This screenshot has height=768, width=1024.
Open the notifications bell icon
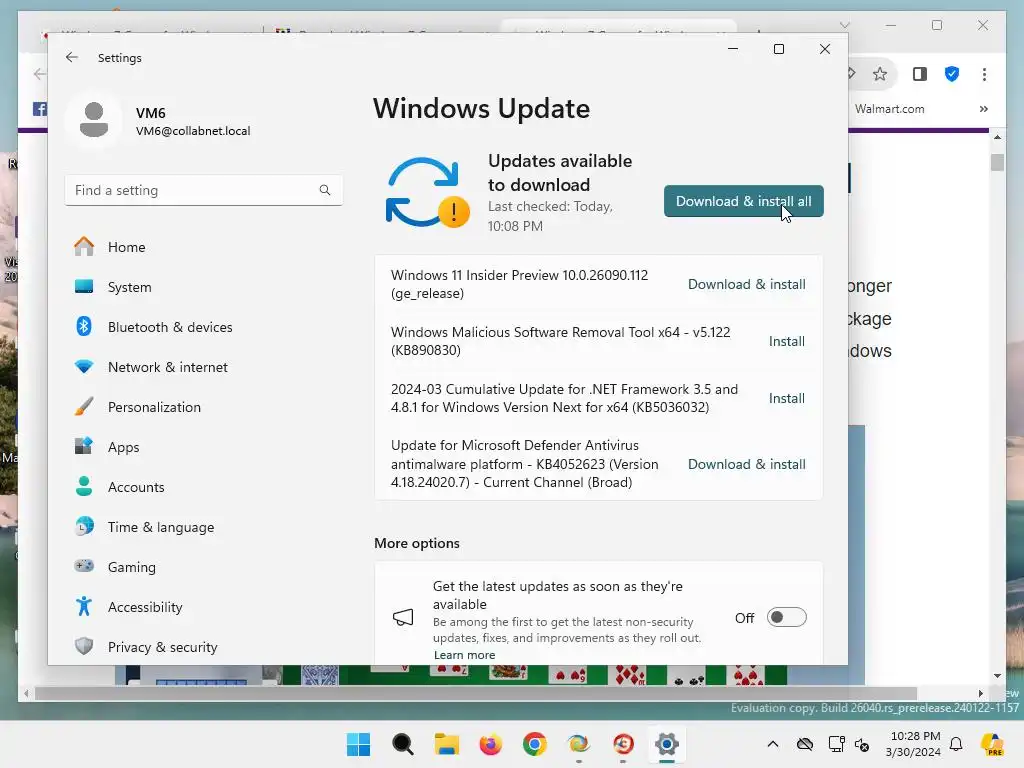(x=956, y=744)
